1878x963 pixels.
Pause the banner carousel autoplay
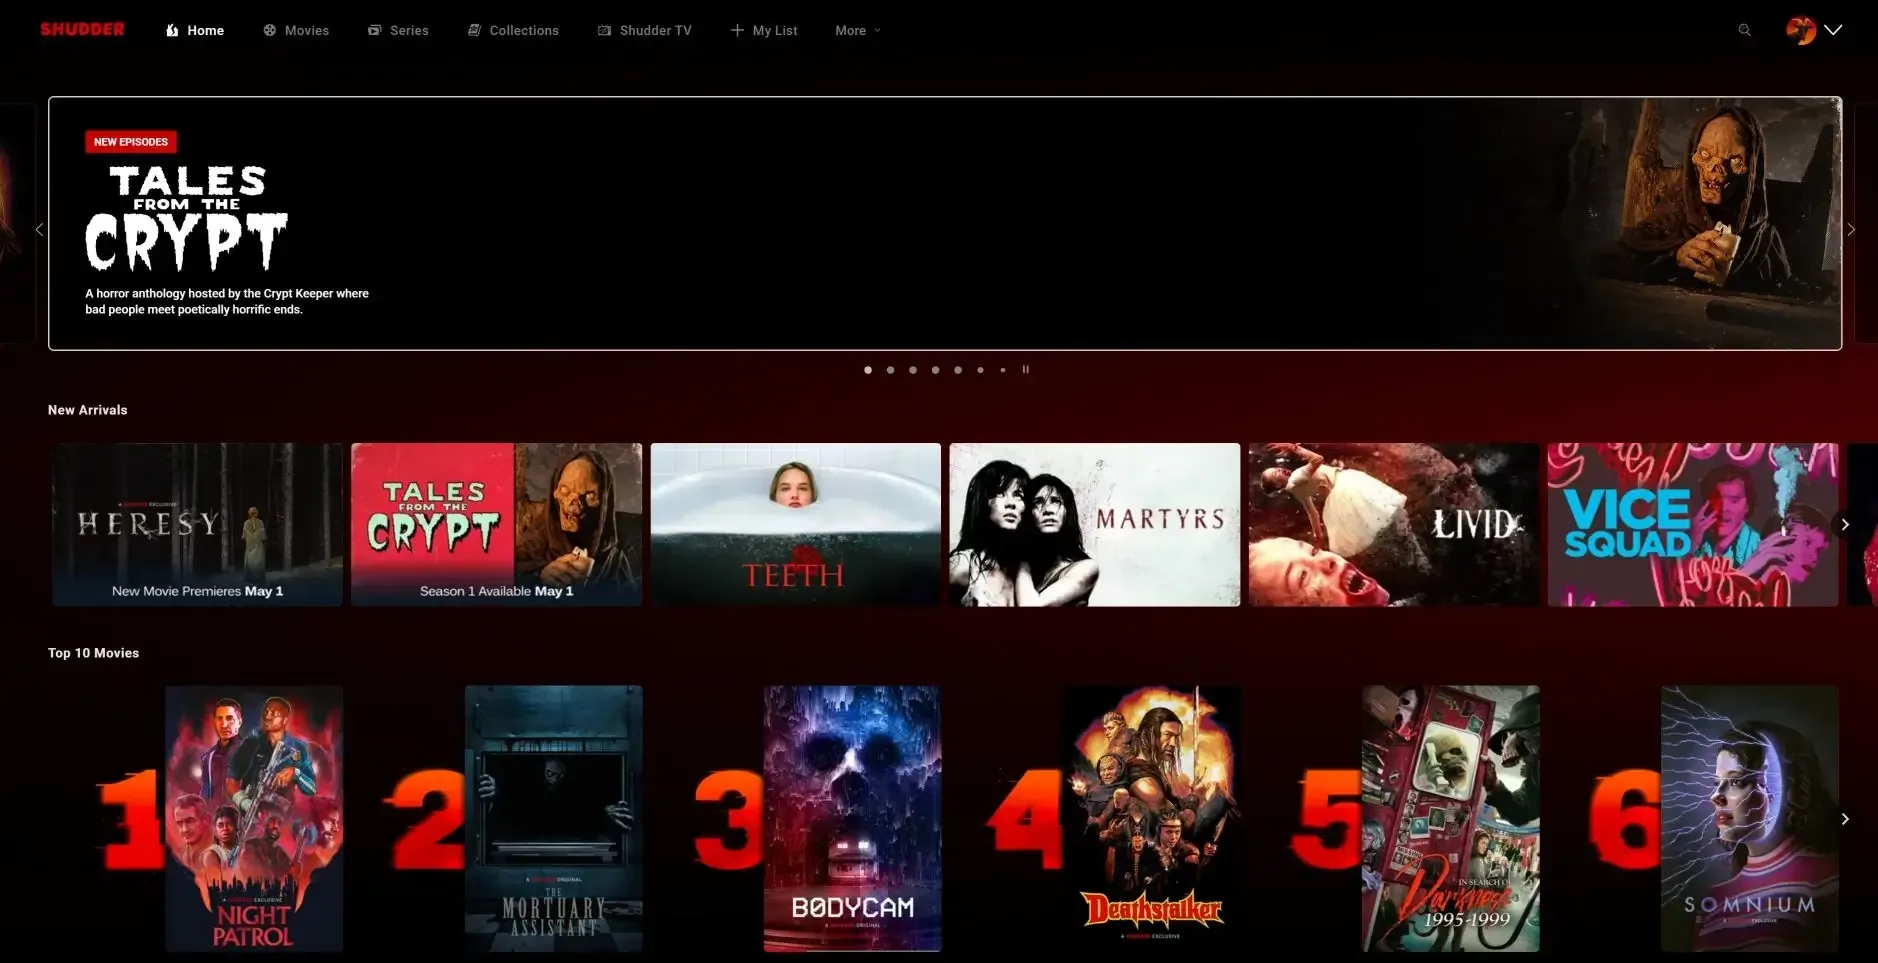click(x=1025, y=369)
